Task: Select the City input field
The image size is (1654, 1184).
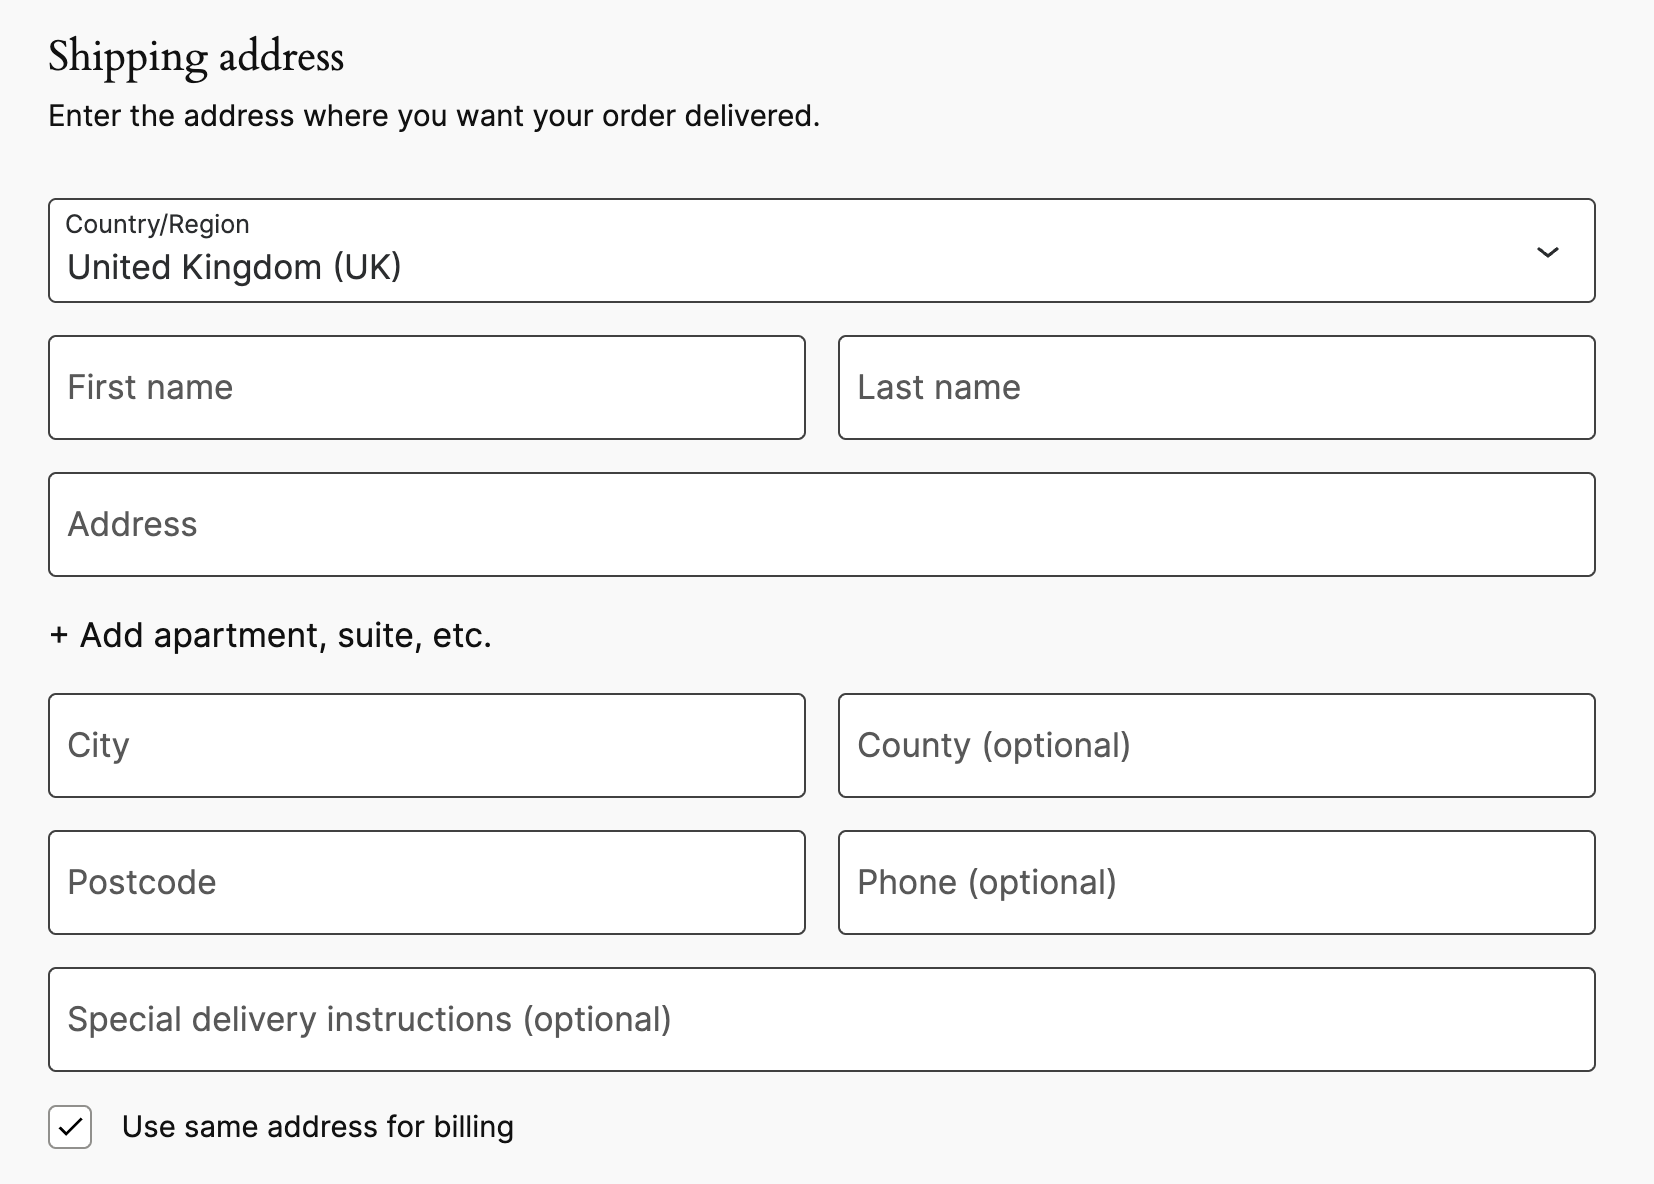Action: click(x=427, y=745)
